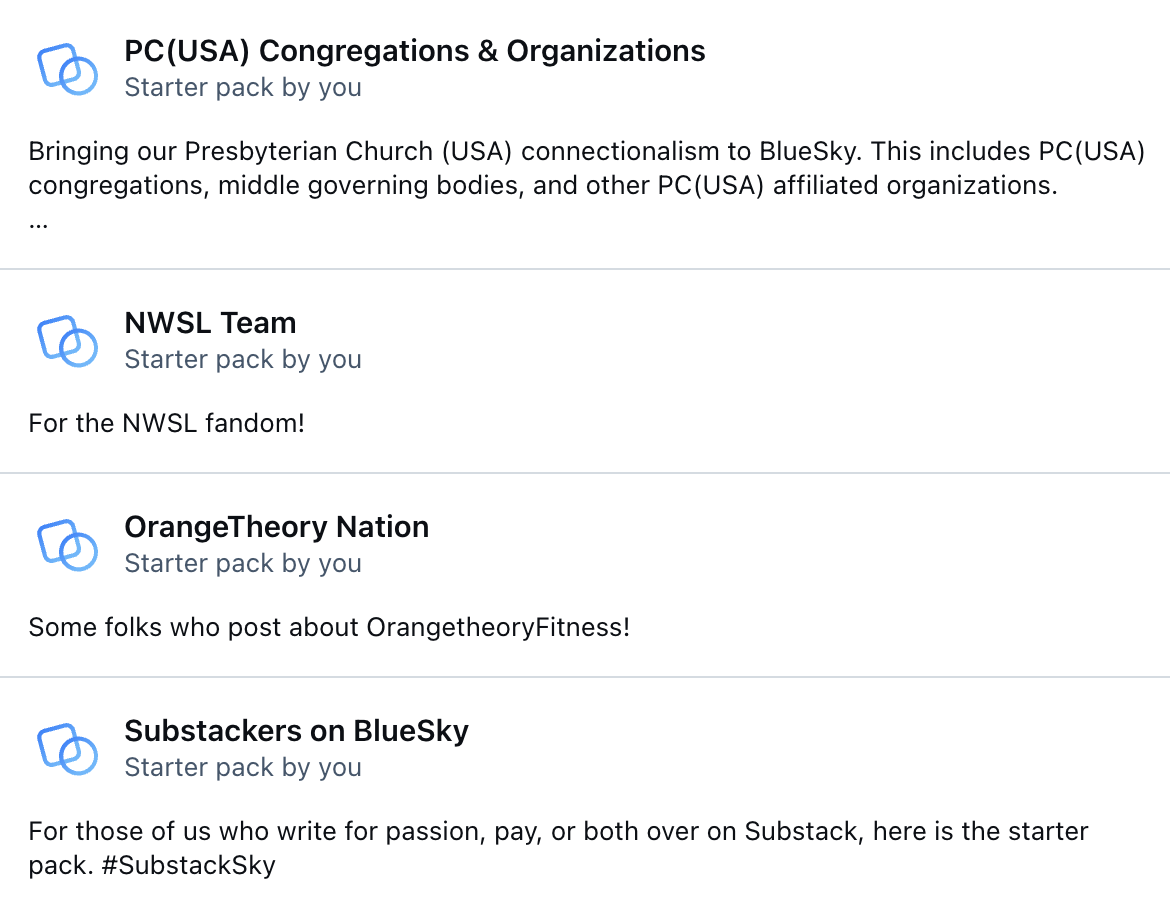The width and height of the screenshot is (1170, 902).
Task: Open the OrangeTheory Nation title
Action: click(277, 527)
